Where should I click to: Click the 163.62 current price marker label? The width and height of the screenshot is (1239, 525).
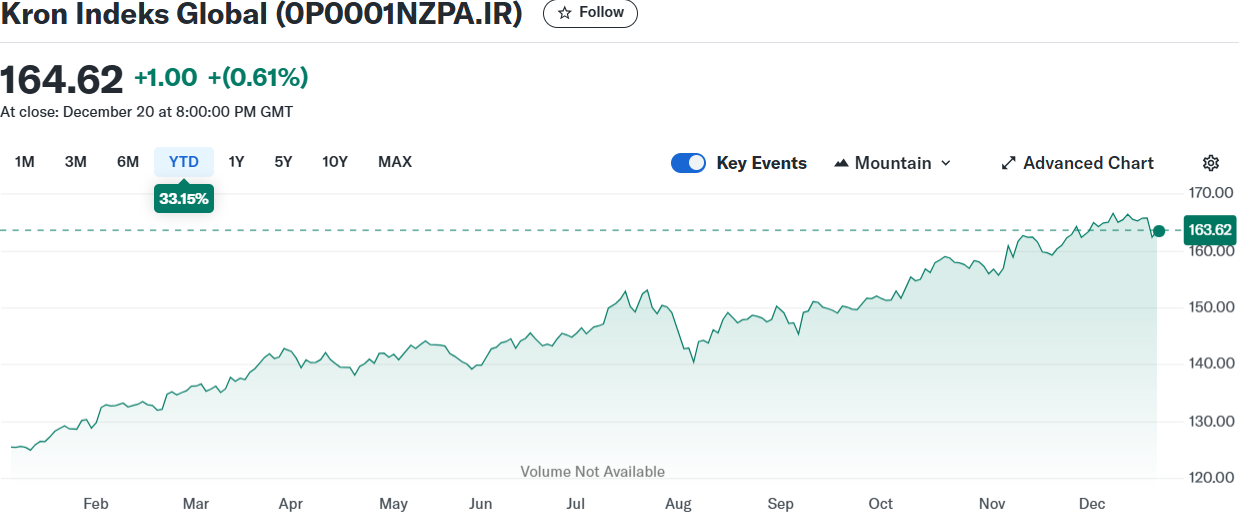click(x=1210, y=230)
